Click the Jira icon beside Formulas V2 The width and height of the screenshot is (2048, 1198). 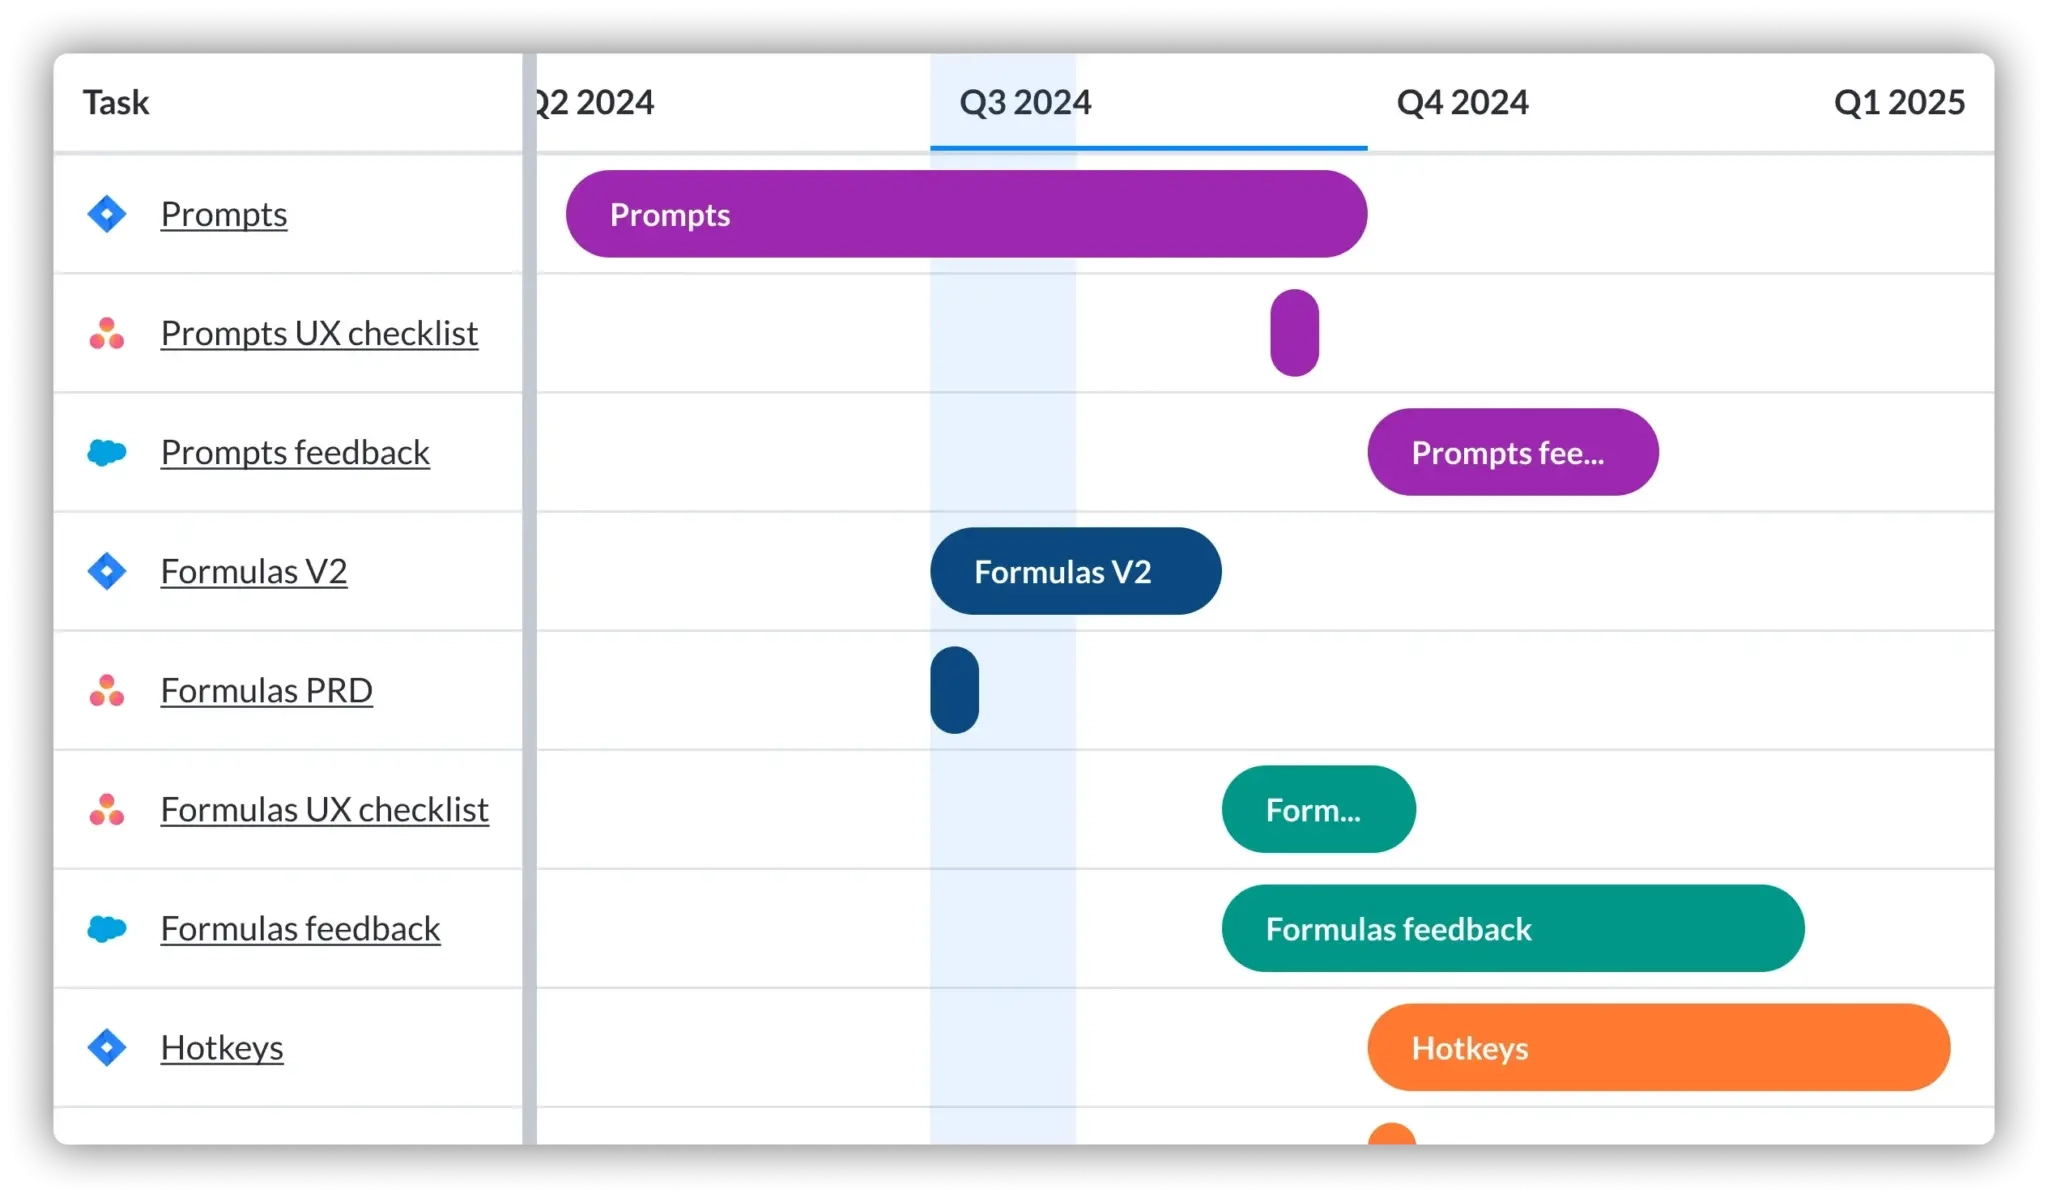click(x=106, y=571)
